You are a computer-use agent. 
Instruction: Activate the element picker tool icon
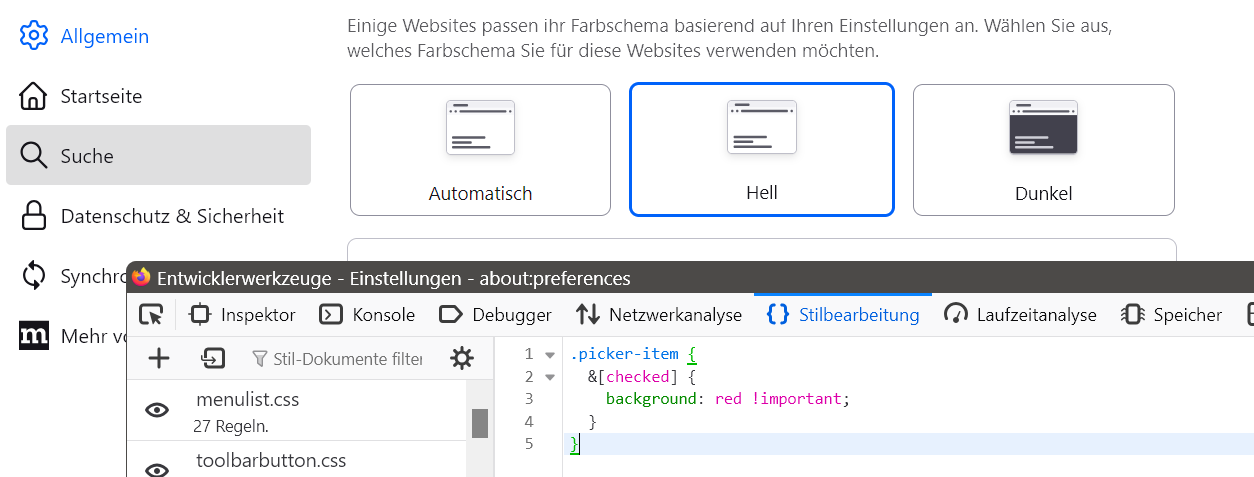click(151, 315)
